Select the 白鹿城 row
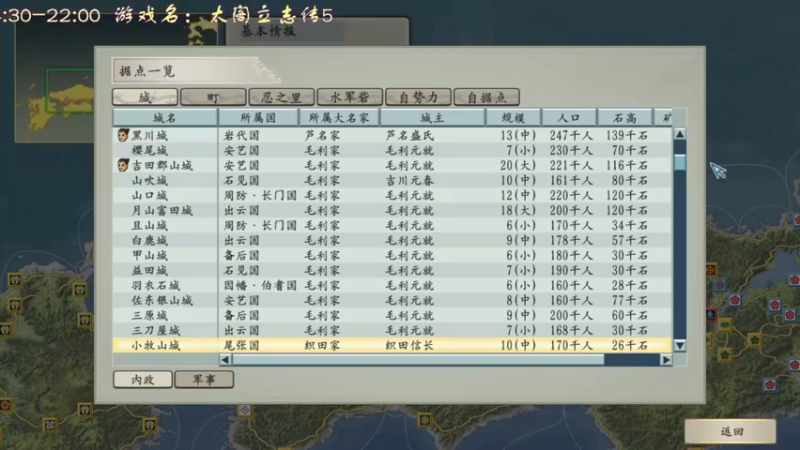 (x=392, y=240)
